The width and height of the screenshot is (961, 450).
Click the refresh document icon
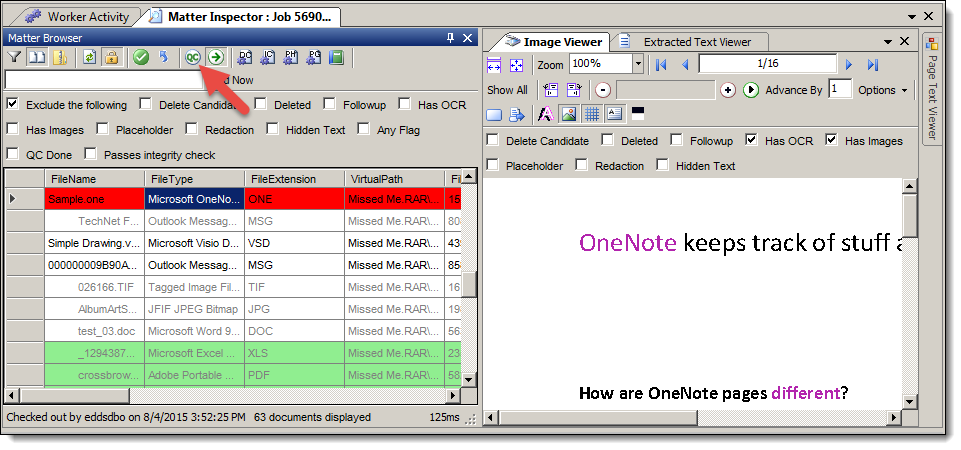(89, 58)
